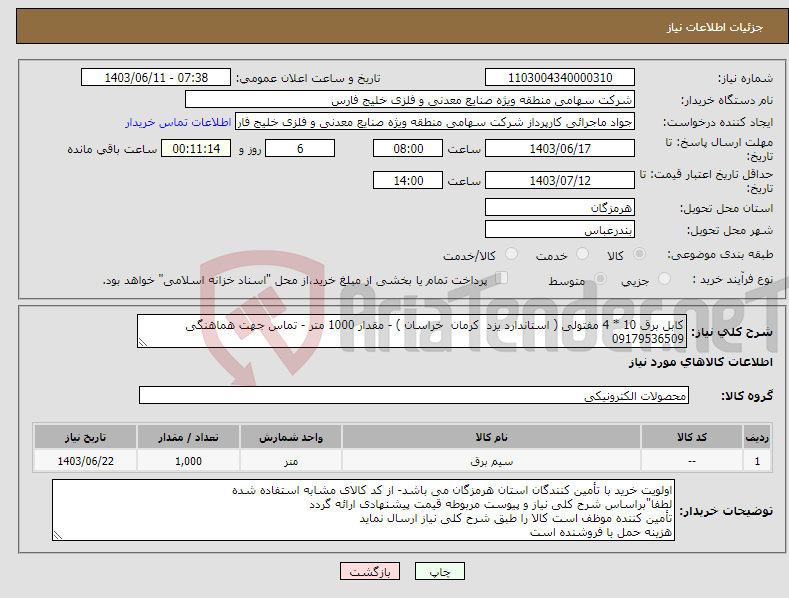
Task: Select the کالا/خدمت radio button
Action: pos(511,254)
